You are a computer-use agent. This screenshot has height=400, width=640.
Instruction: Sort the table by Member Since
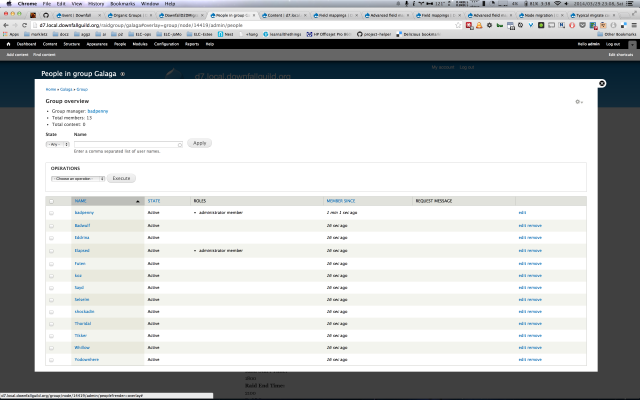pyautogui.click(x=341, y=201)
